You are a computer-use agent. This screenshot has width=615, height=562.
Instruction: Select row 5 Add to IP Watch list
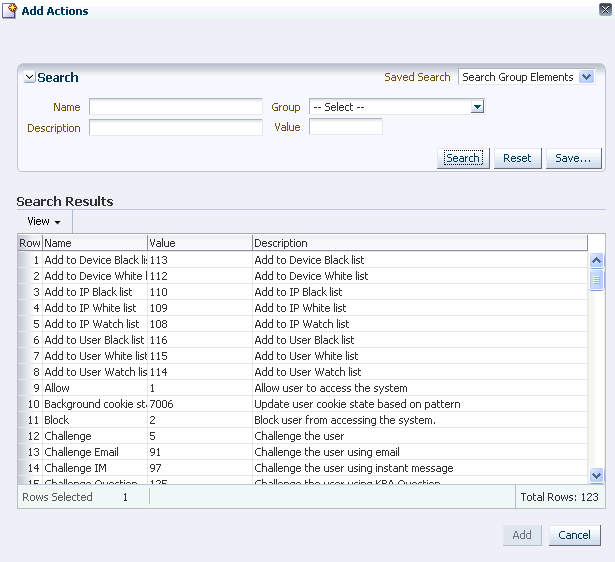[302, 324]
